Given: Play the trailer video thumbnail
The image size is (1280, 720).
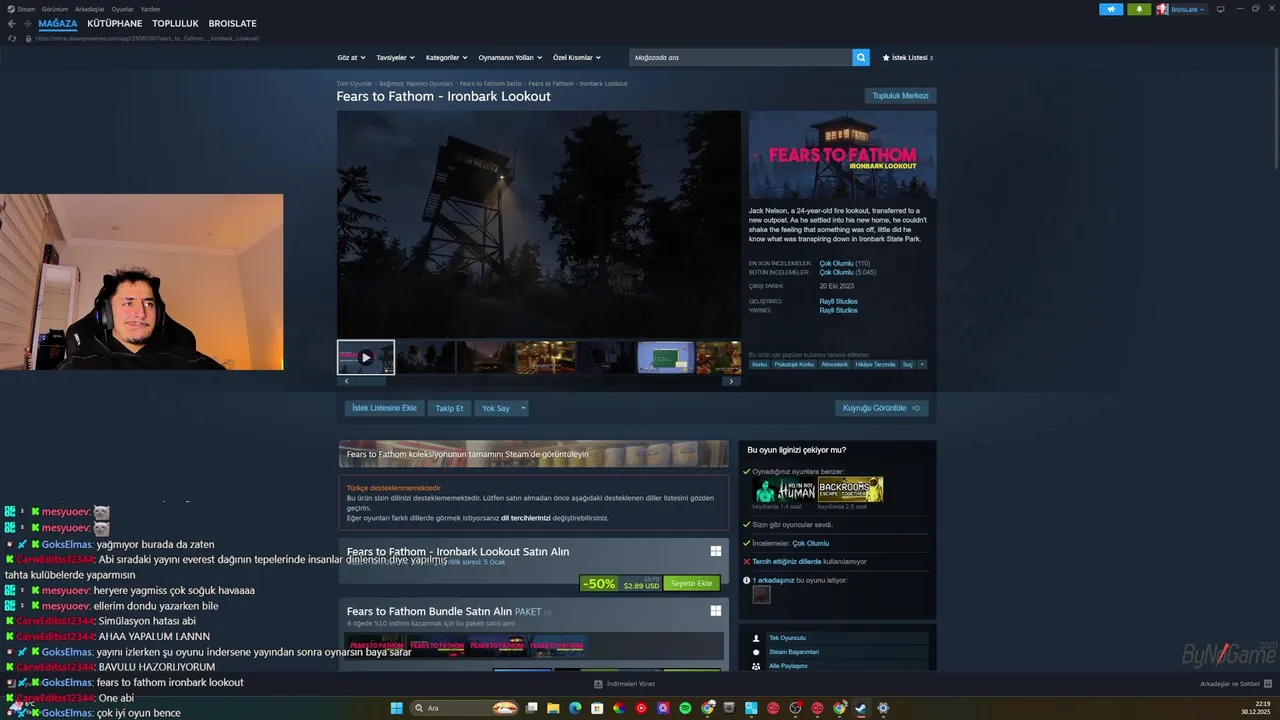Looking at the screenshot, I should (x=366, y=357).
